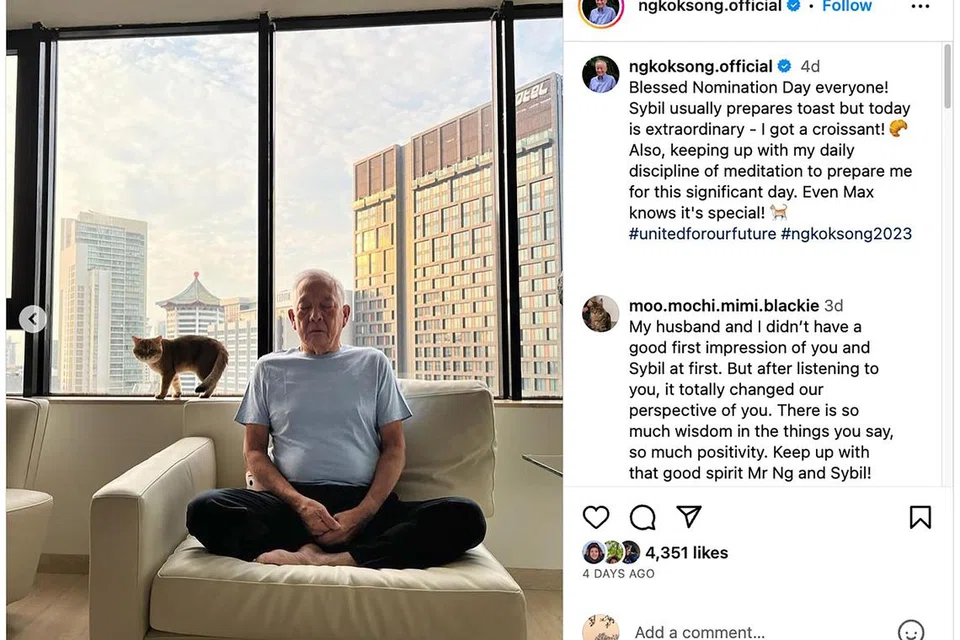Image resolution: width=960 pixels, height=640 pixels.
Task: View list of 4,351 likes
Action: tap(686, 553)
